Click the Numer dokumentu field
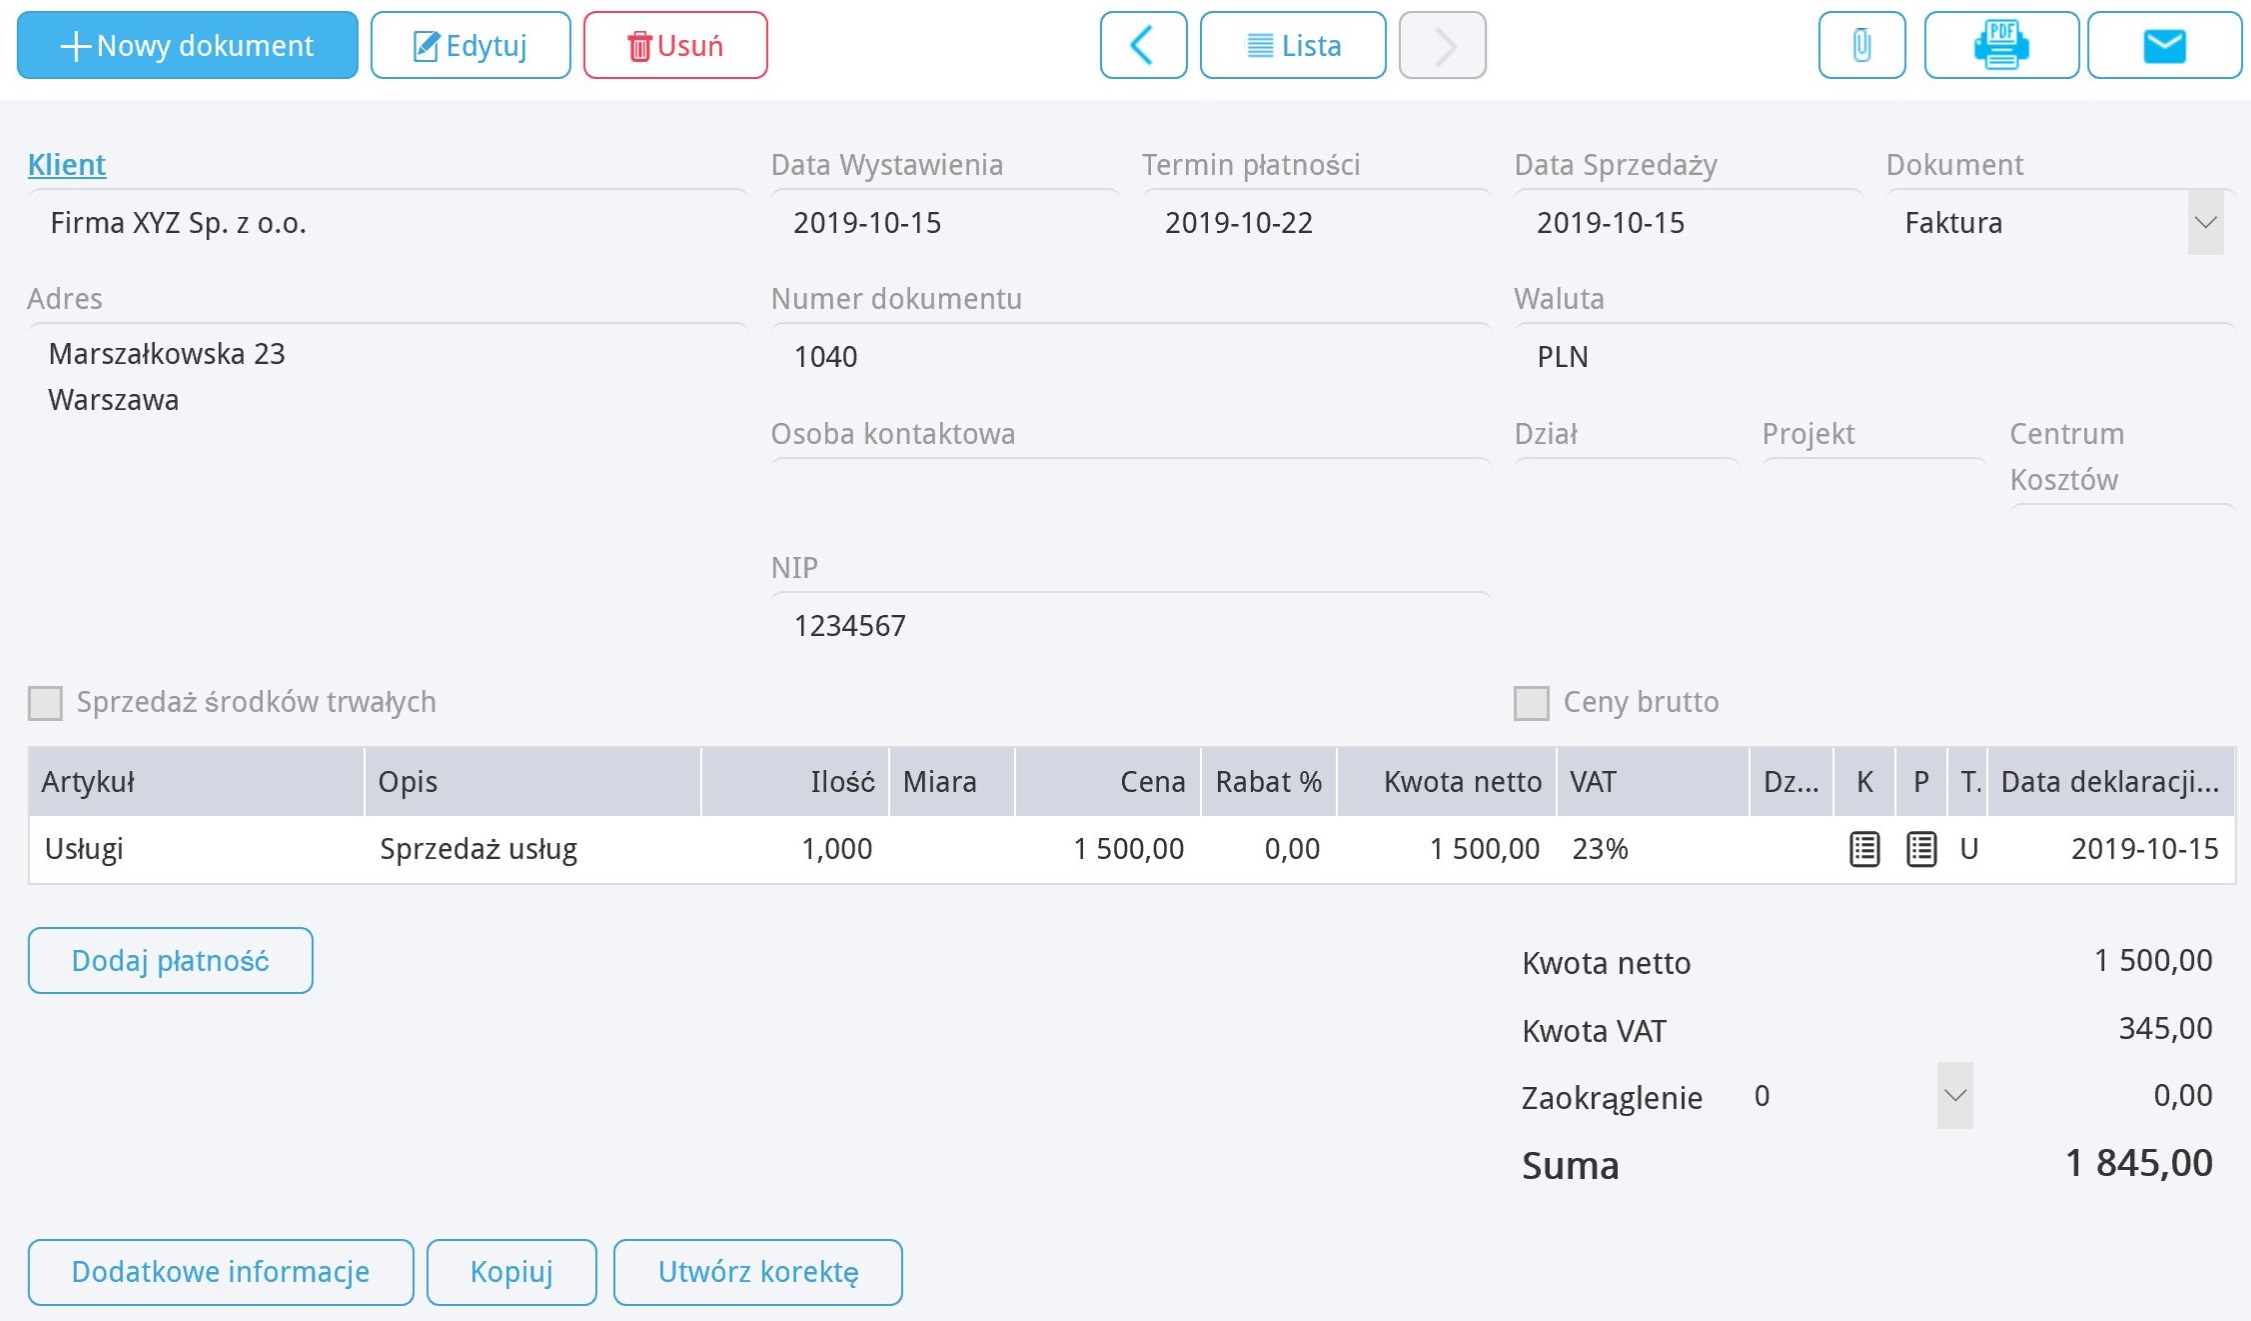Image resolution: width=2251 pixels, height=1321 pixels. click(x=1130, y=356)
